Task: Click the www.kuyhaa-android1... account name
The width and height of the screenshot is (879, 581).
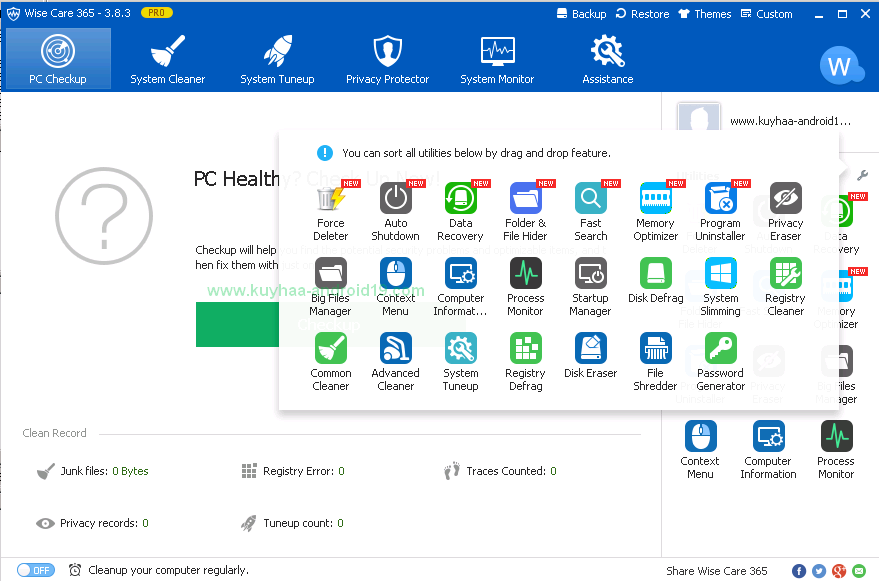Action: (790, 121)
